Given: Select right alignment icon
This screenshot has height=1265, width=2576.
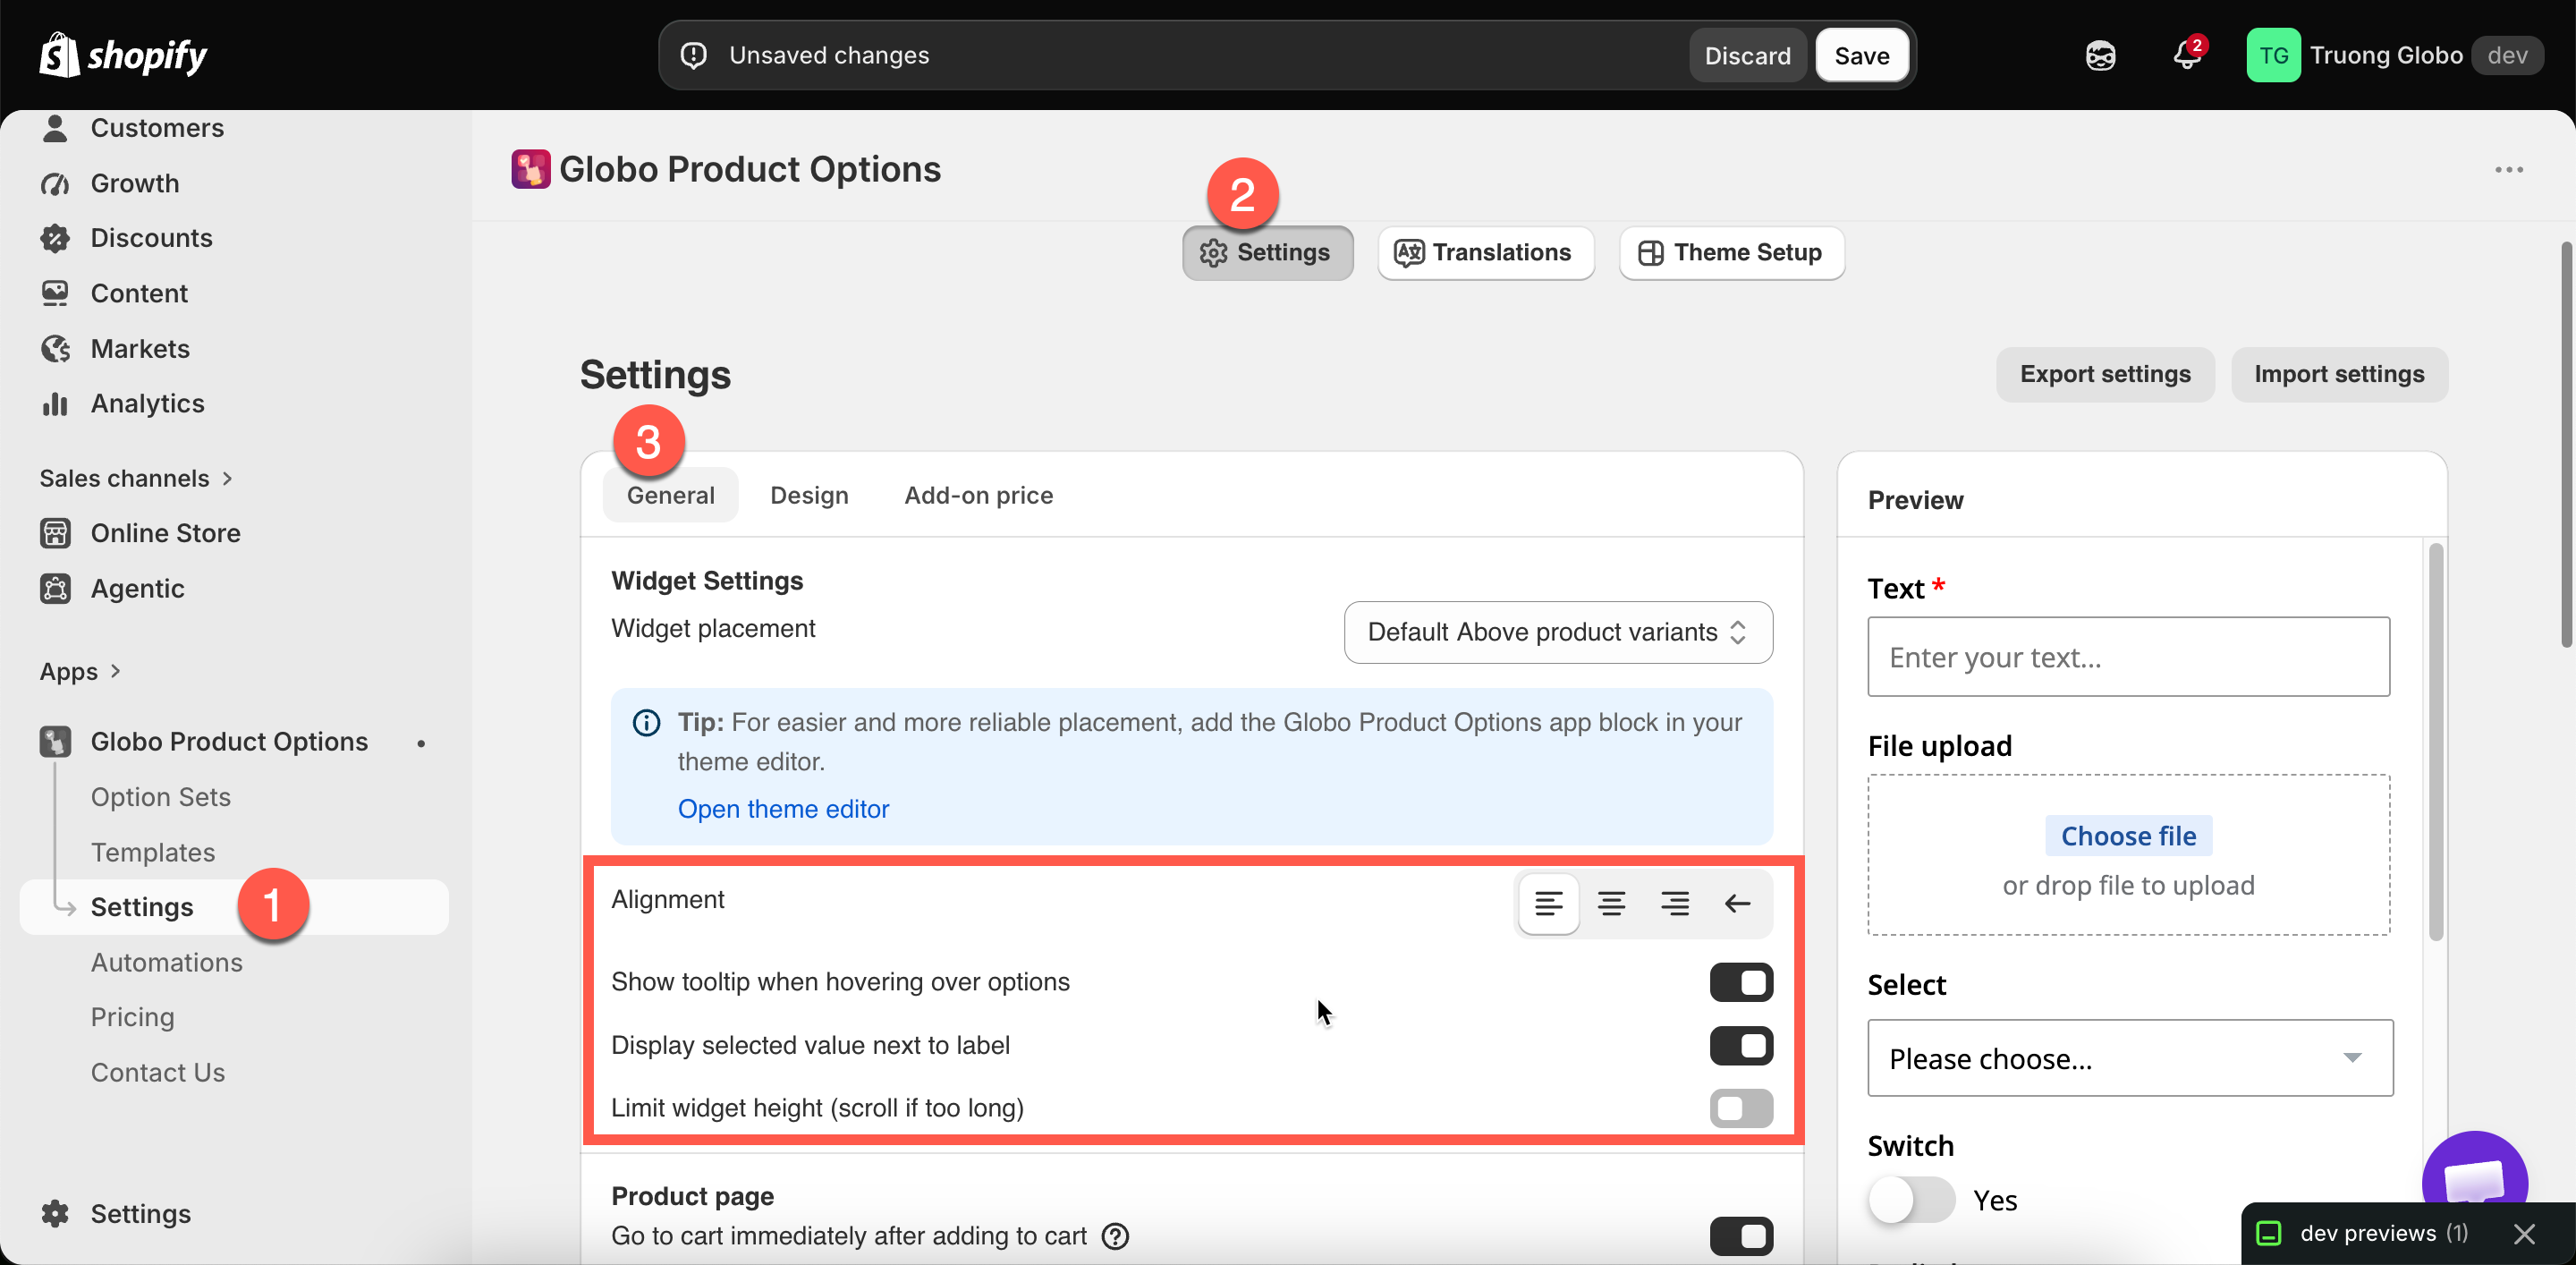Looking at the screenshot, I should click(1675, 904).
